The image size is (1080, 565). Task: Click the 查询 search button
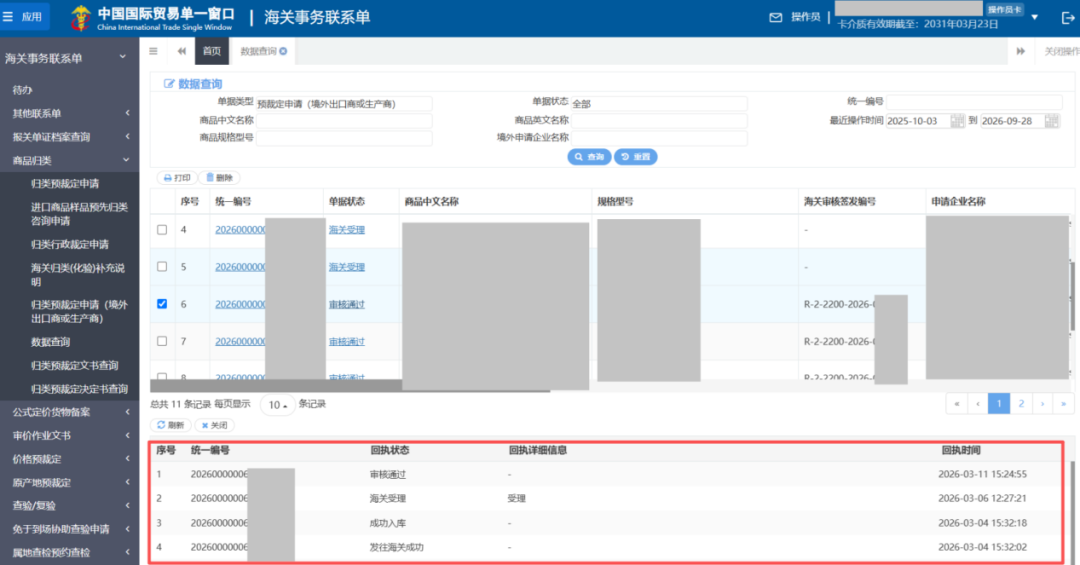tap(589, 157)
